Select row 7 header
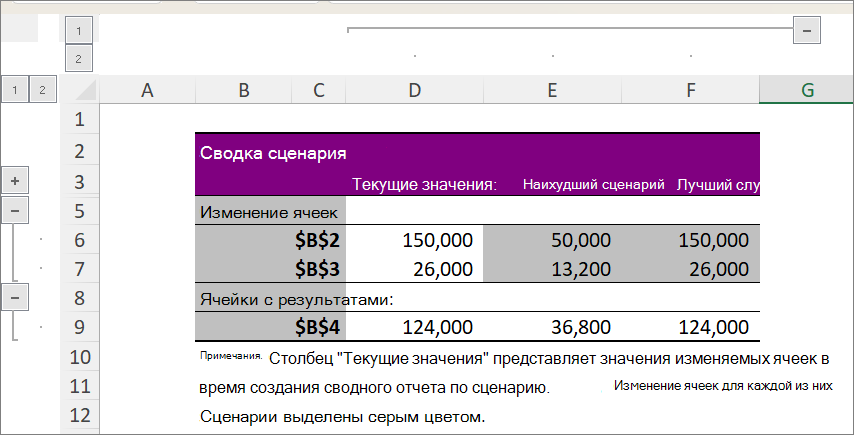854x435 pixels. click(x=80, y=268)
